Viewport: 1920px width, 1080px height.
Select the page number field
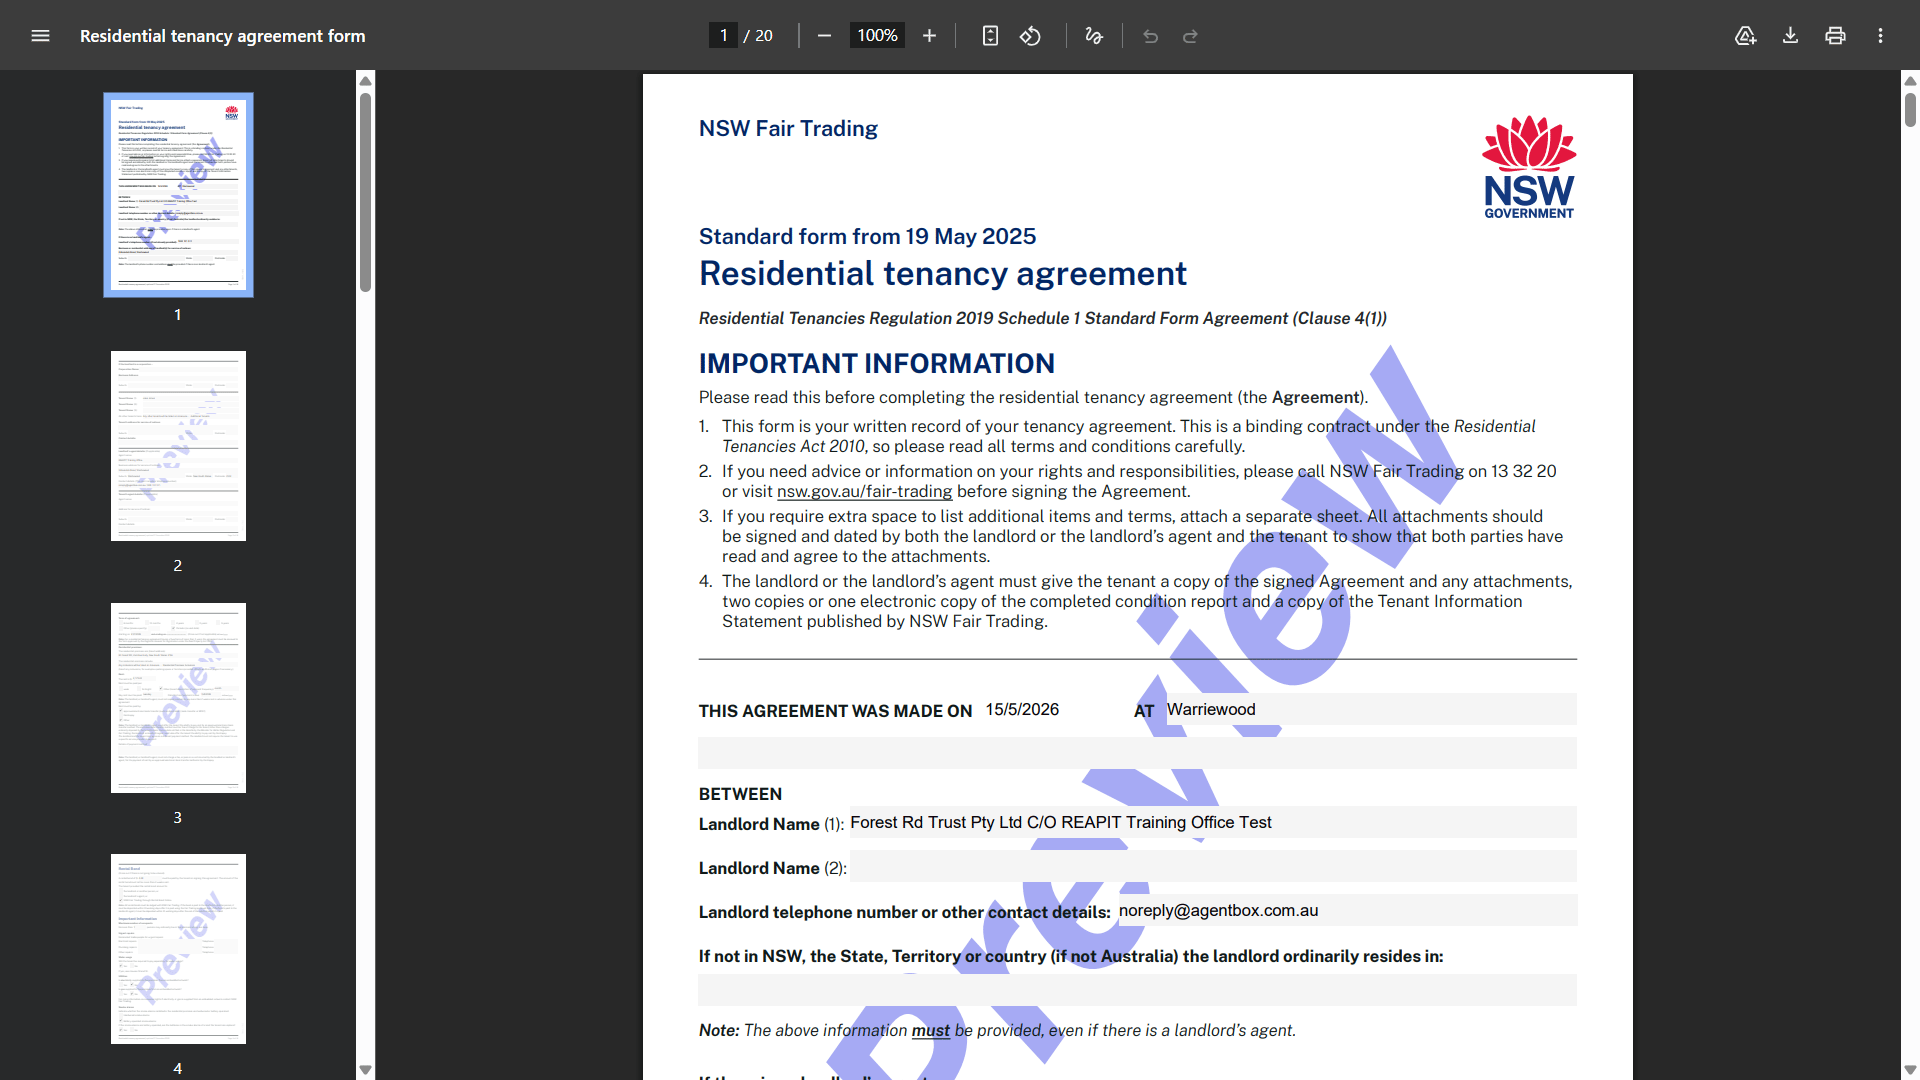[x=723, y=36]
